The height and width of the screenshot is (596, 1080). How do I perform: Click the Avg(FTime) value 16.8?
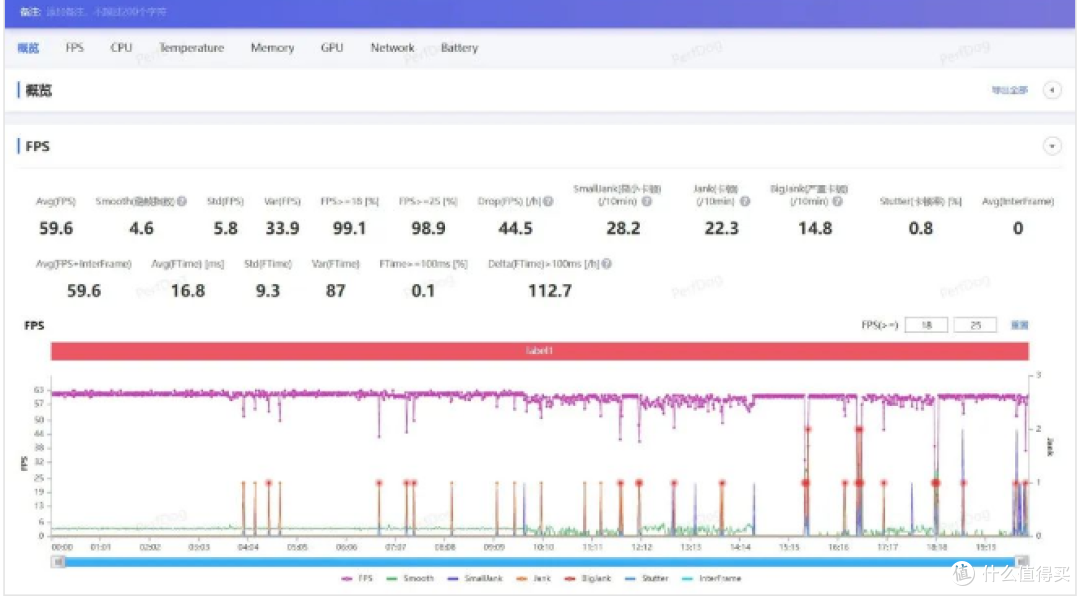[188, 291]
